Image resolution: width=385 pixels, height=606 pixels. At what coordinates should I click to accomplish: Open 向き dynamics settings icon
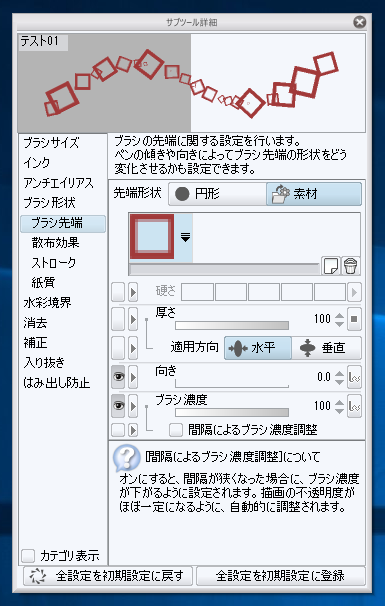coord(354,377)
